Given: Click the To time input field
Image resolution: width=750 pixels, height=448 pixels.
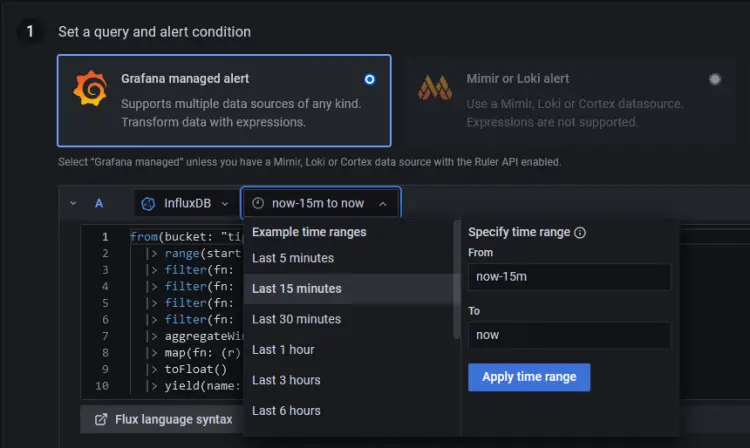Looking at the screenshot, I should point(569,335).
